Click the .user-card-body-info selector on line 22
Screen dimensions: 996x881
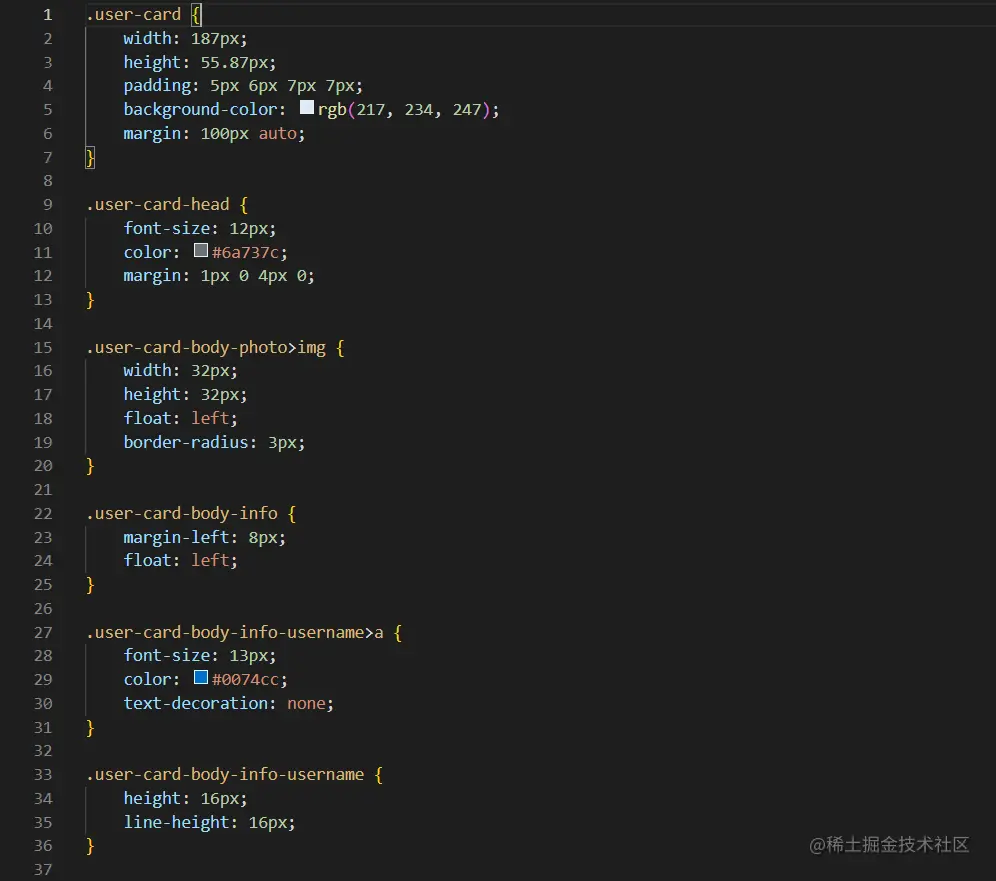[x=182, y=513]
